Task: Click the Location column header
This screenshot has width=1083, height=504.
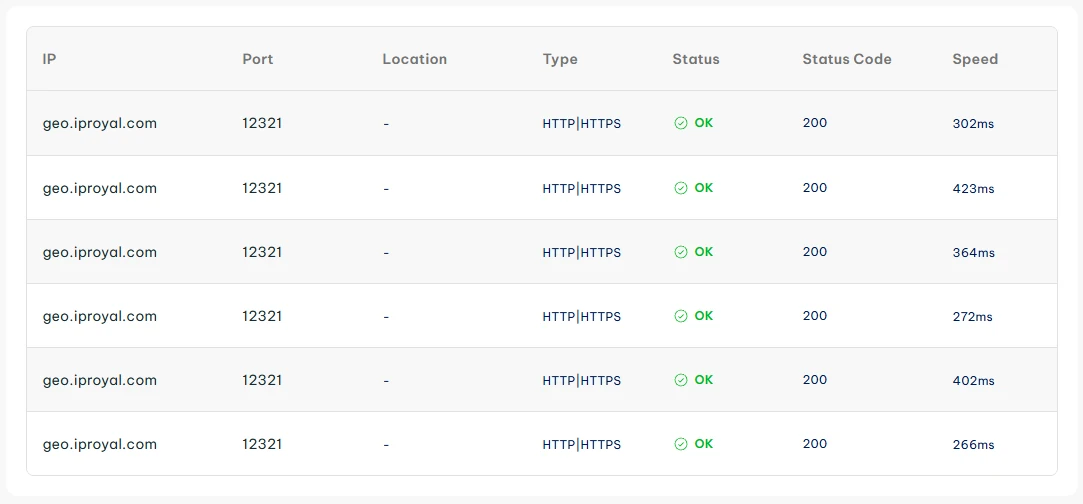Action: pos(414,59)
